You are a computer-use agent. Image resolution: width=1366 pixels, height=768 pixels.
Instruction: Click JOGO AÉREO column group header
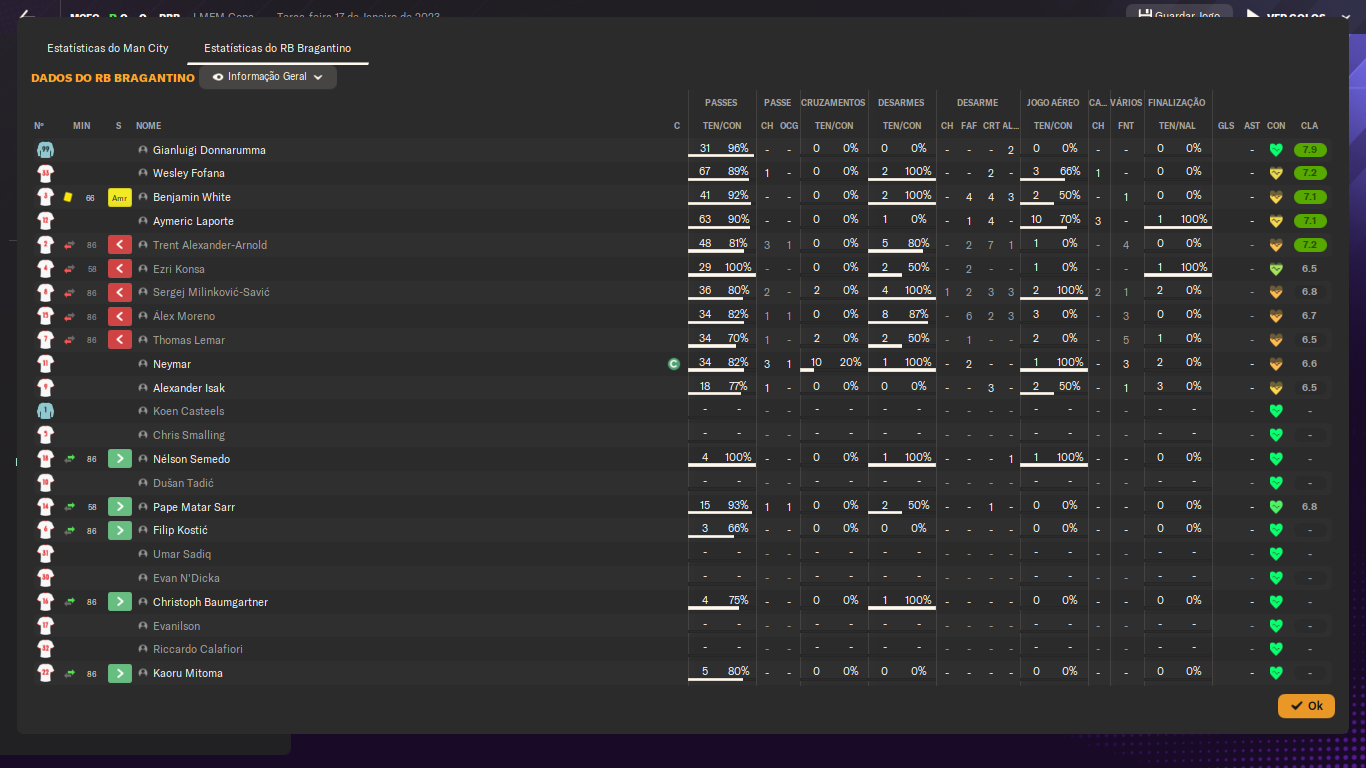(x=1053, y=103)
